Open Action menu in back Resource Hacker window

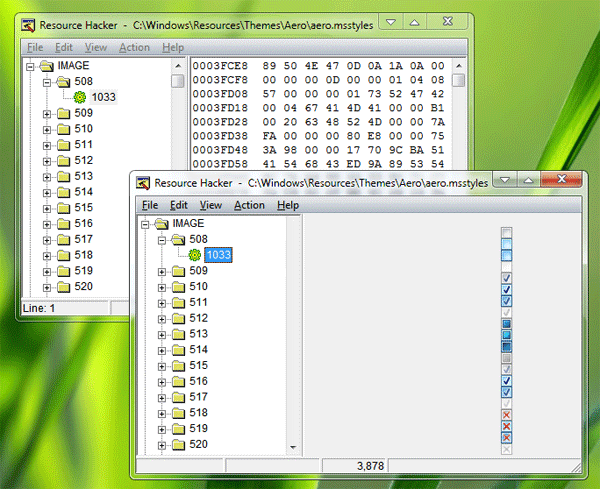click(134, 48)
